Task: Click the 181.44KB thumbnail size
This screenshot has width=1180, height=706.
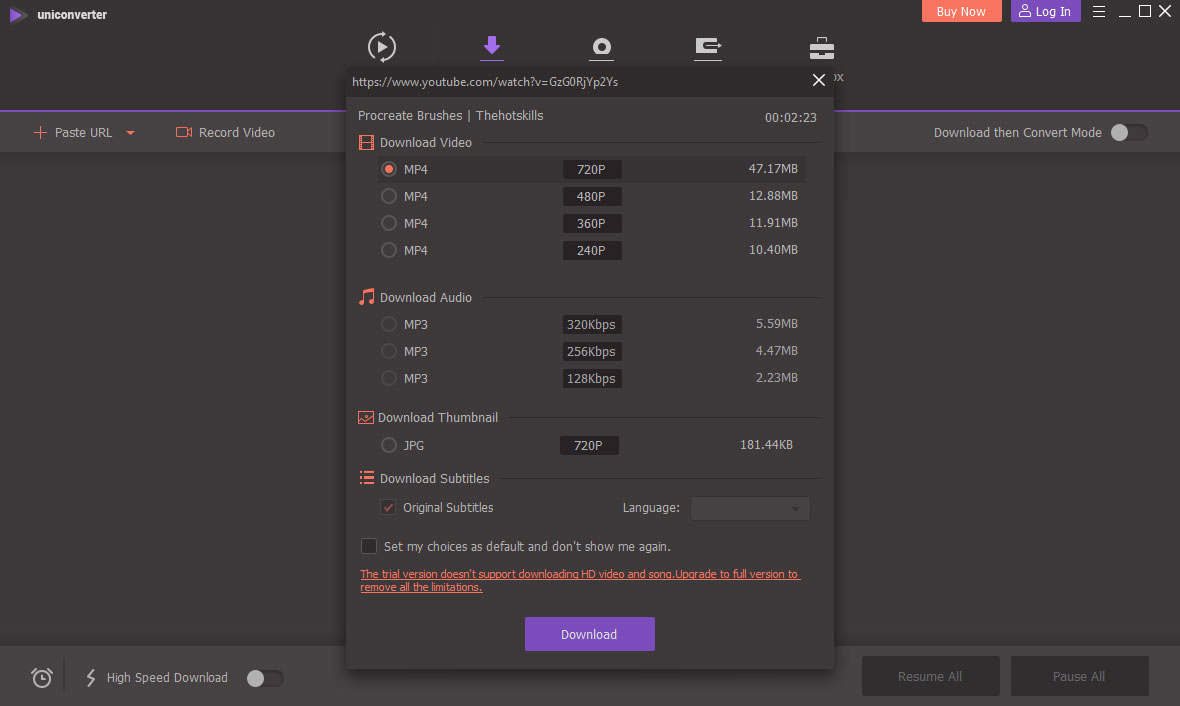Action: point(766,445)
